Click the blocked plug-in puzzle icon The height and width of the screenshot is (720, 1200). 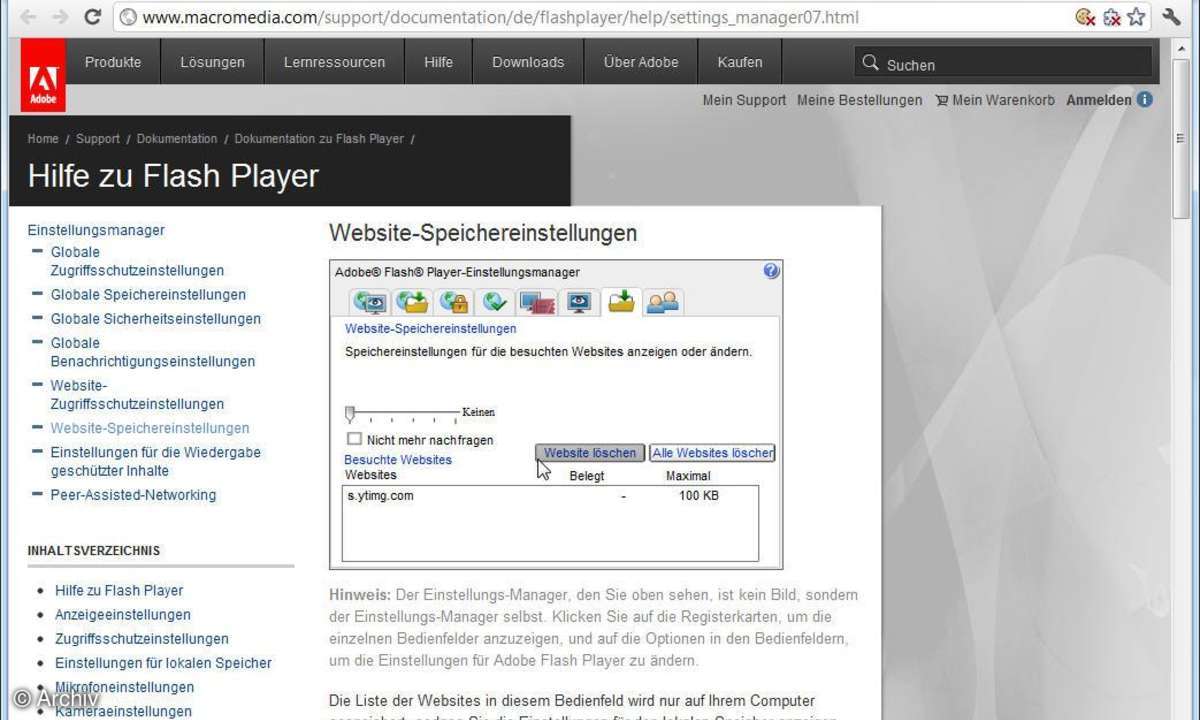[x=1111, y=17]
